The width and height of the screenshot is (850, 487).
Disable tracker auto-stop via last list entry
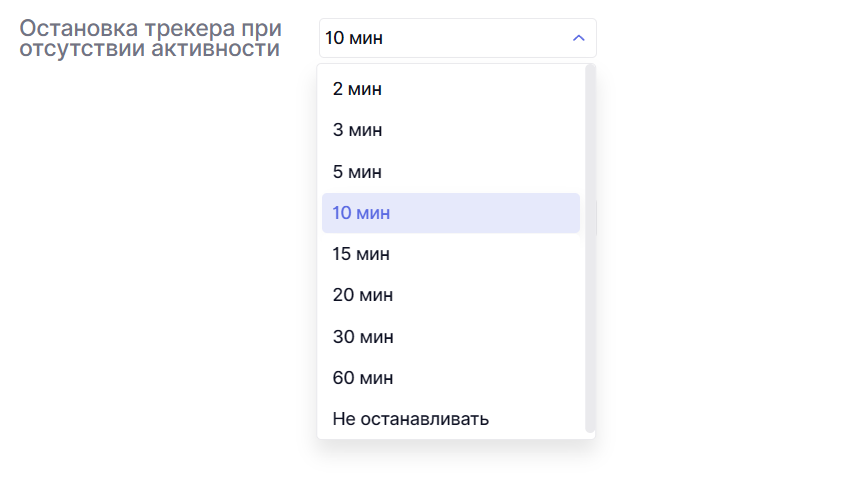pyautogui.click(x=450, y=419)
